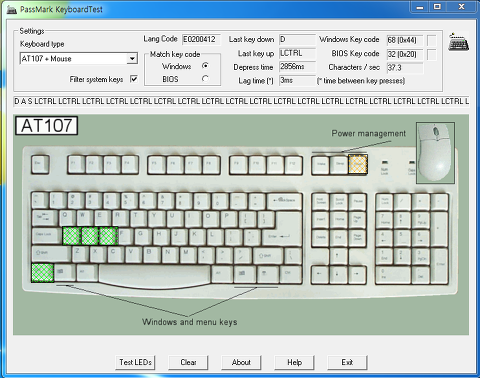Click the Test LEDs button

[x=135, y=362]
